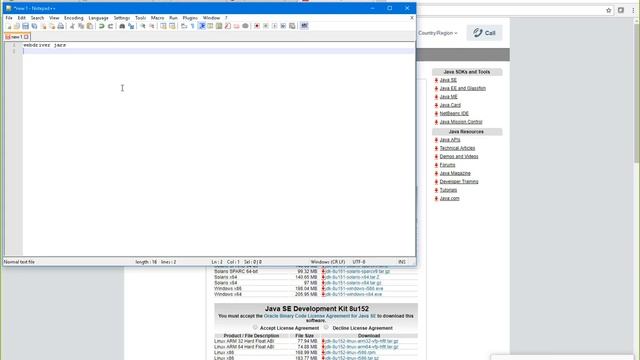
Task: Click the browser three-dot menu icon
Action: point(633,10)
